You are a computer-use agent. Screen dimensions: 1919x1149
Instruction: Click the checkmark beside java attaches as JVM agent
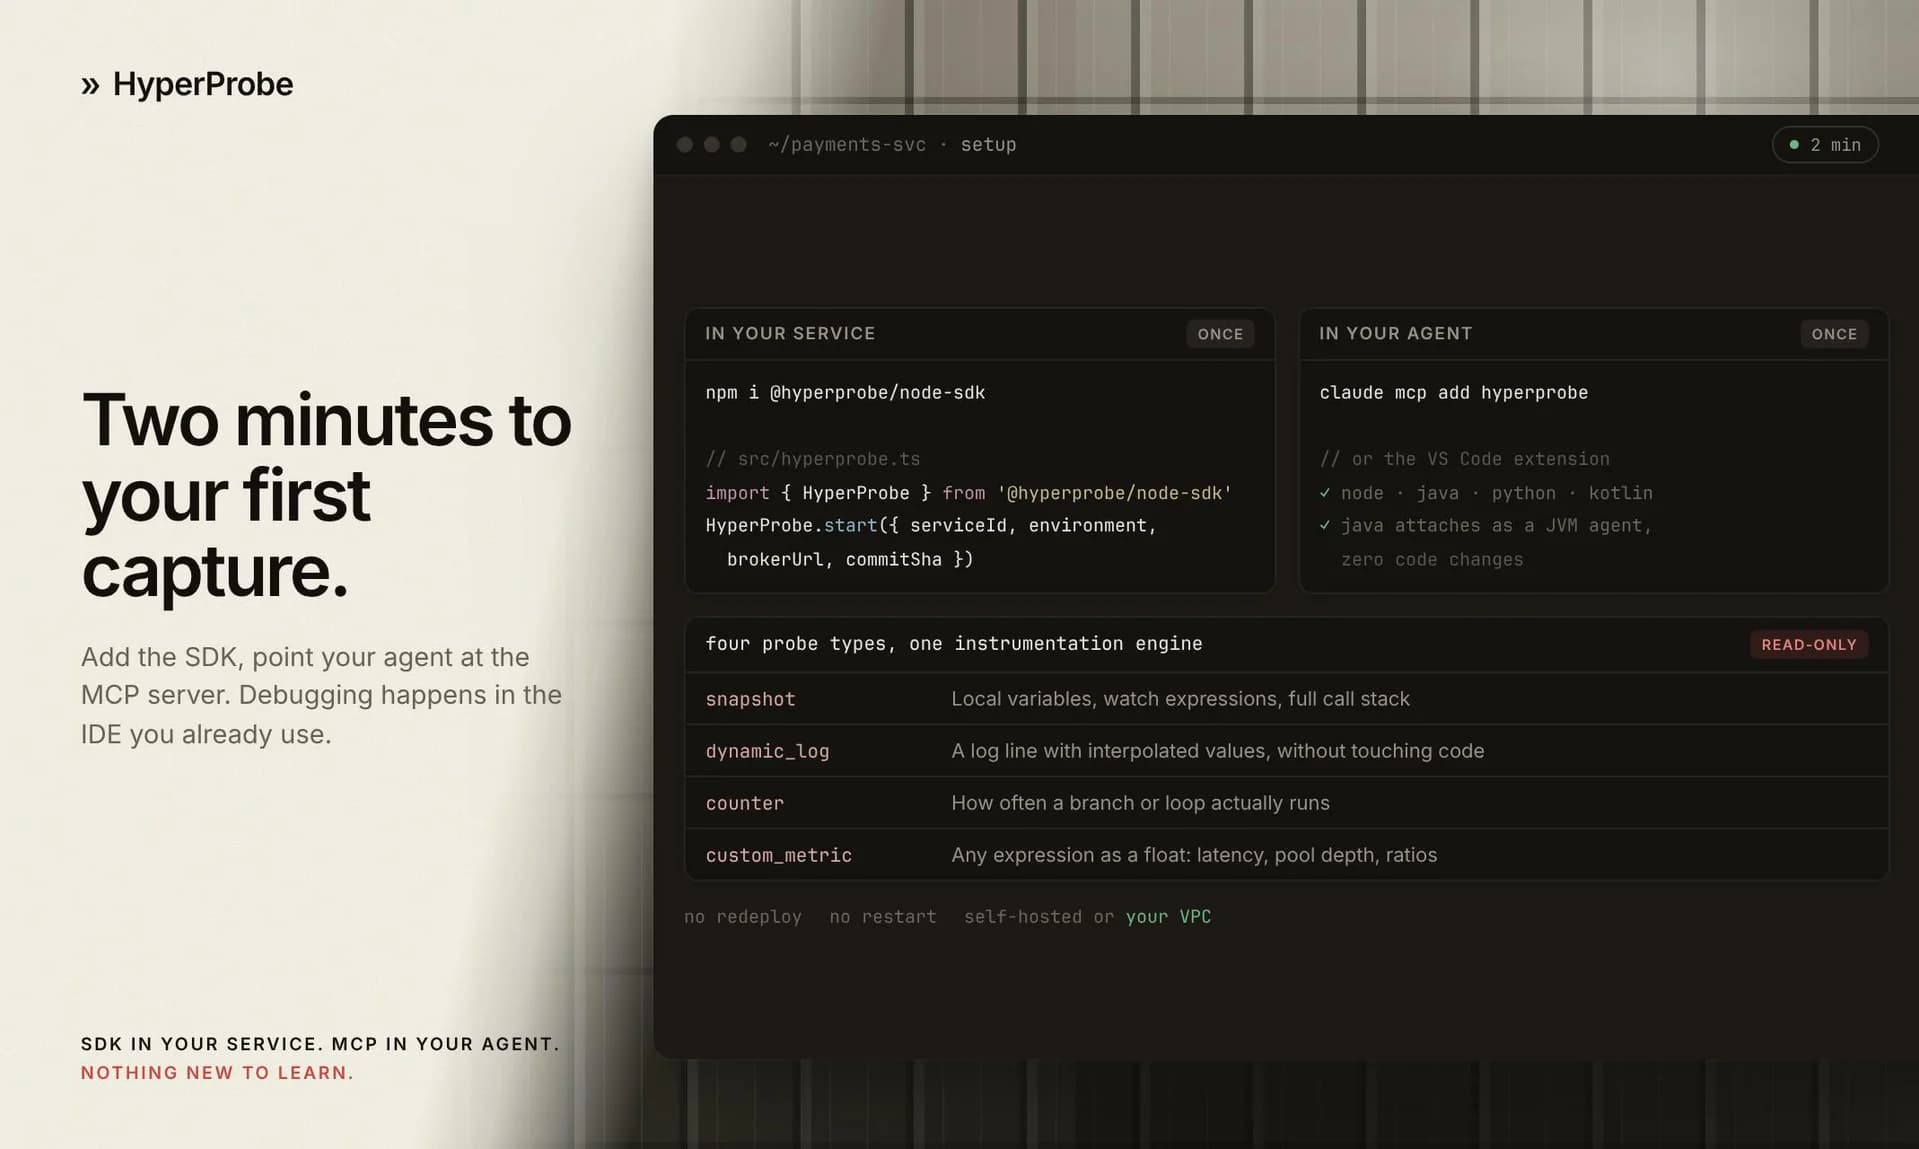pos(1325,525)
